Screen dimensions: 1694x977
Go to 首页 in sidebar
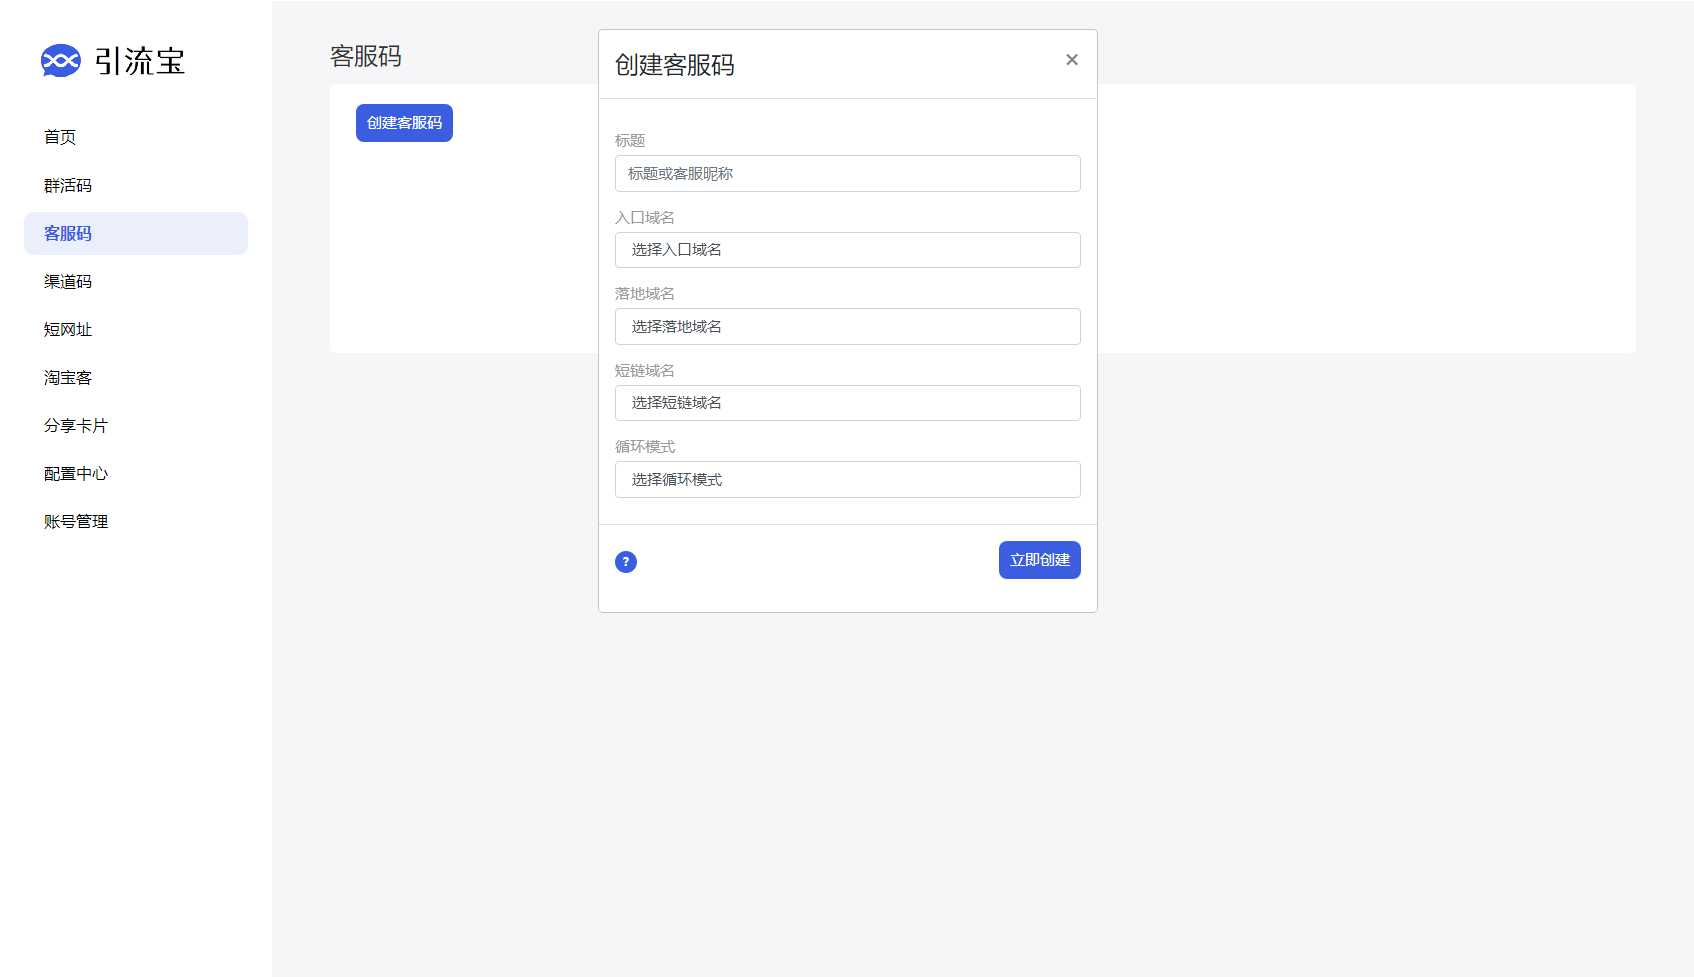pyautogui.click(x=60, y=137)
